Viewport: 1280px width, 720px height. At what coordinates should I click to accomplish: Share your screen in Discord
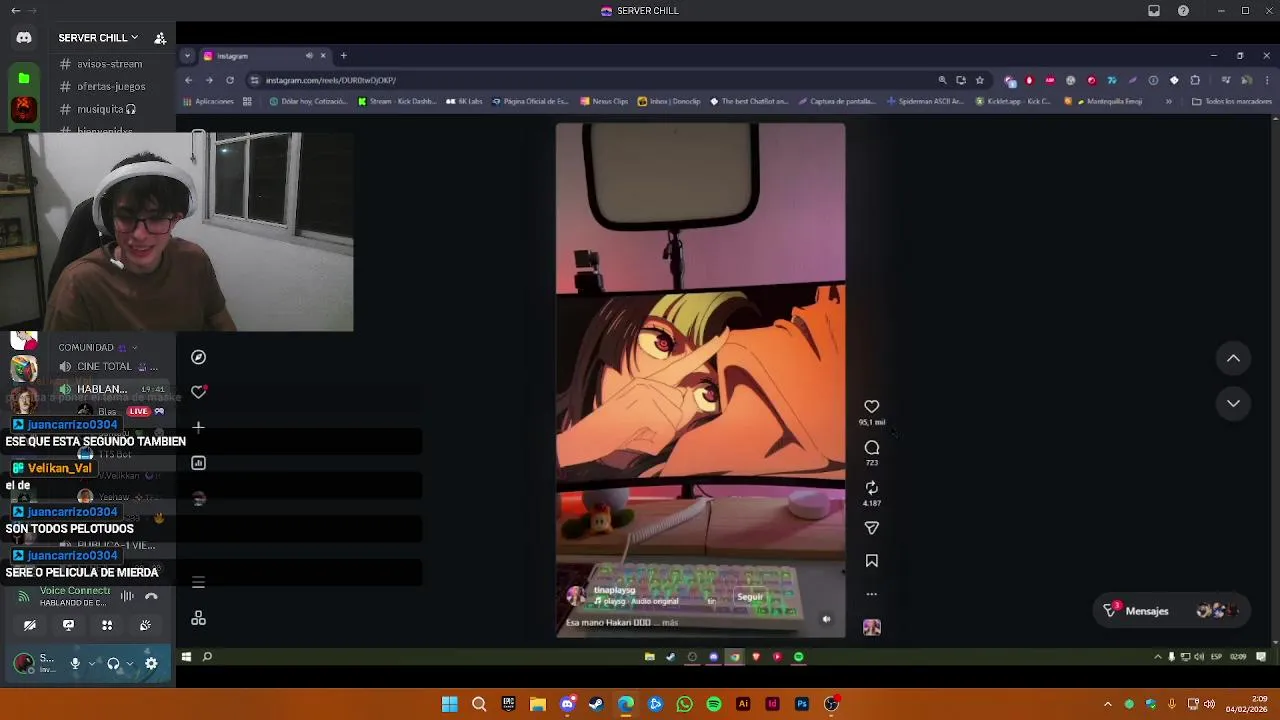68,625
